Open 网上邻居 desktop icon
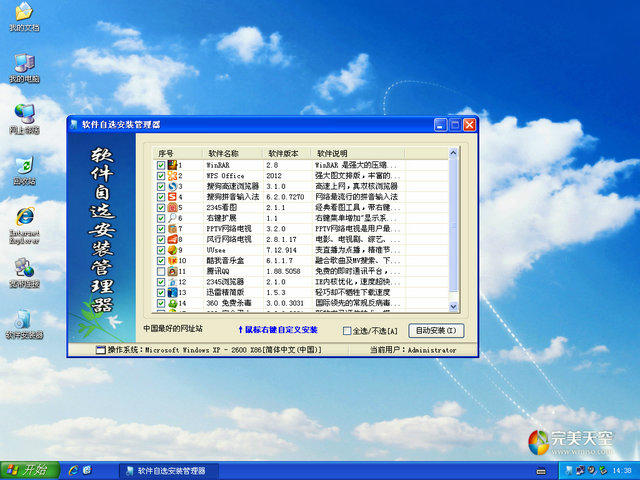Image resolution: width=640 pixels, height=480 pixels. pos(24,119)
